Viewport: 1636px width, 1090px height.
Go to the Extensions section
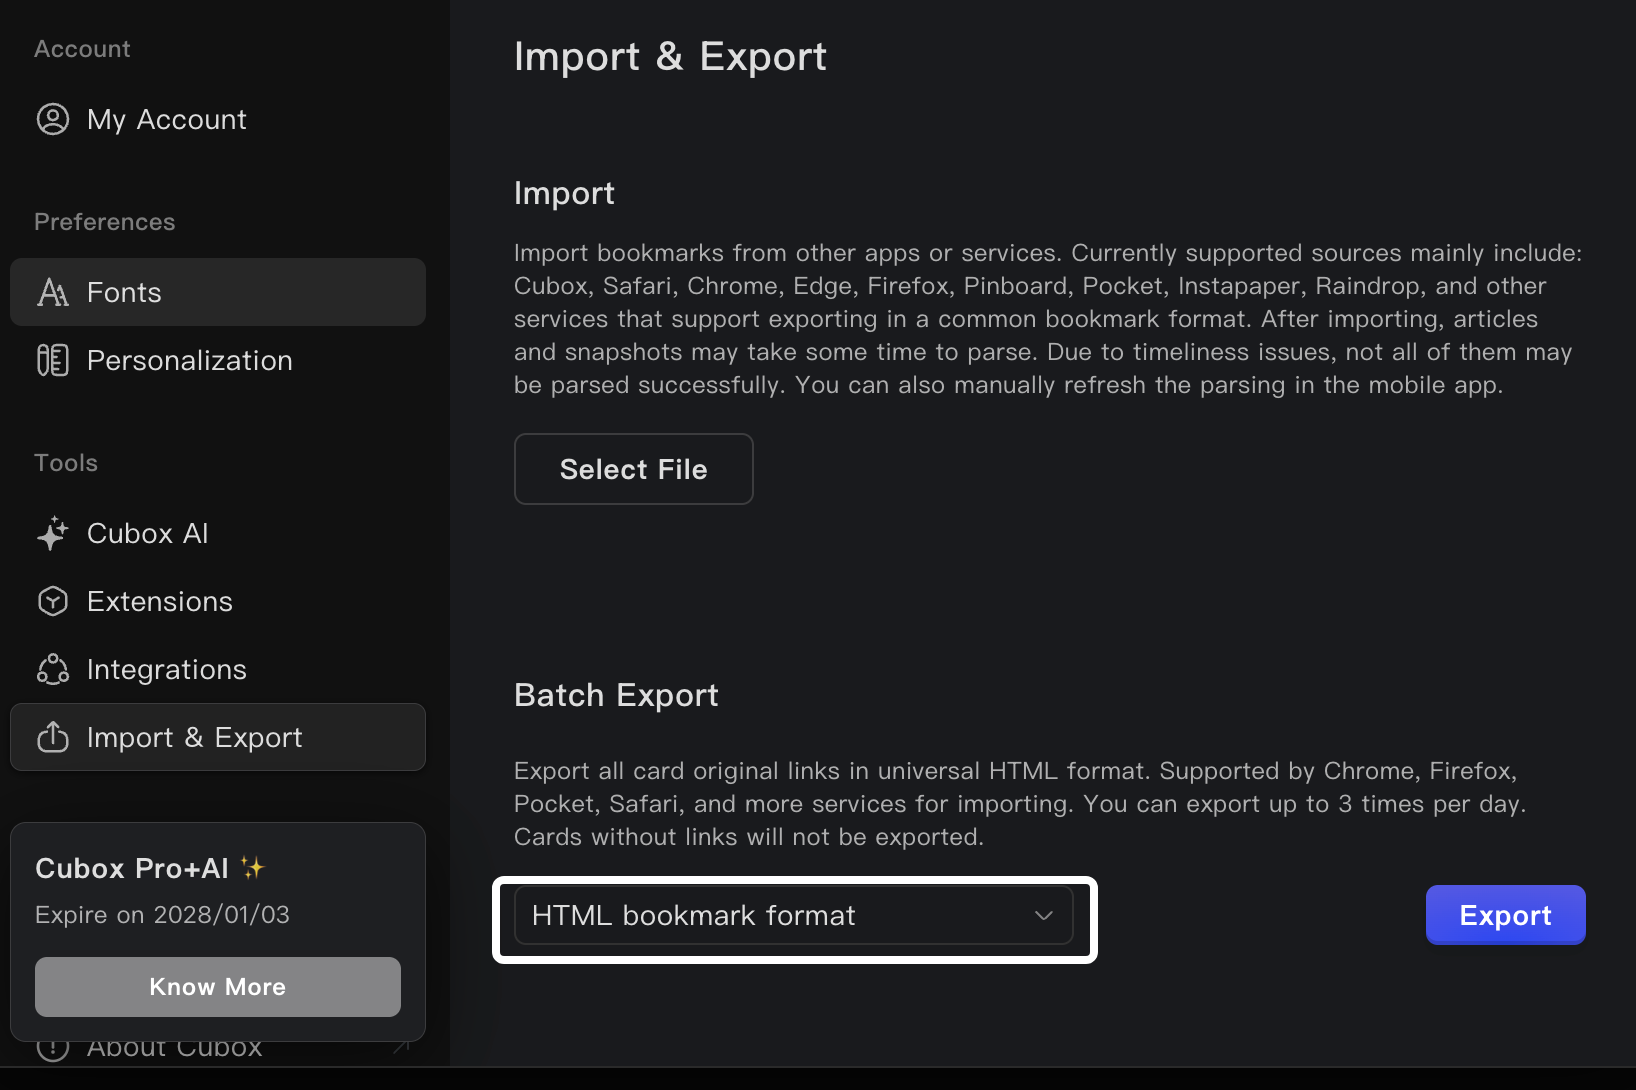tap(159, 601)
